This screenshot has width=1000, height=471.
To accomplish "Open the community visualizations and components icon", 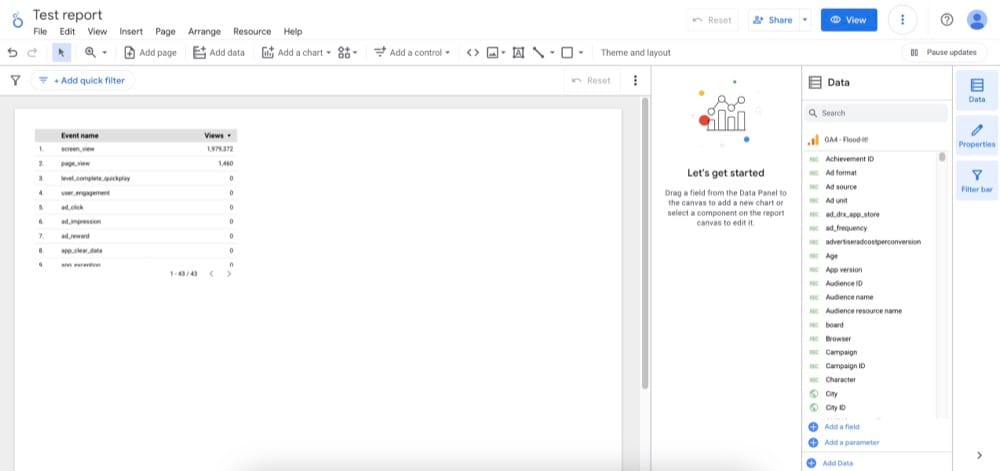I will [x=348, y=53].
